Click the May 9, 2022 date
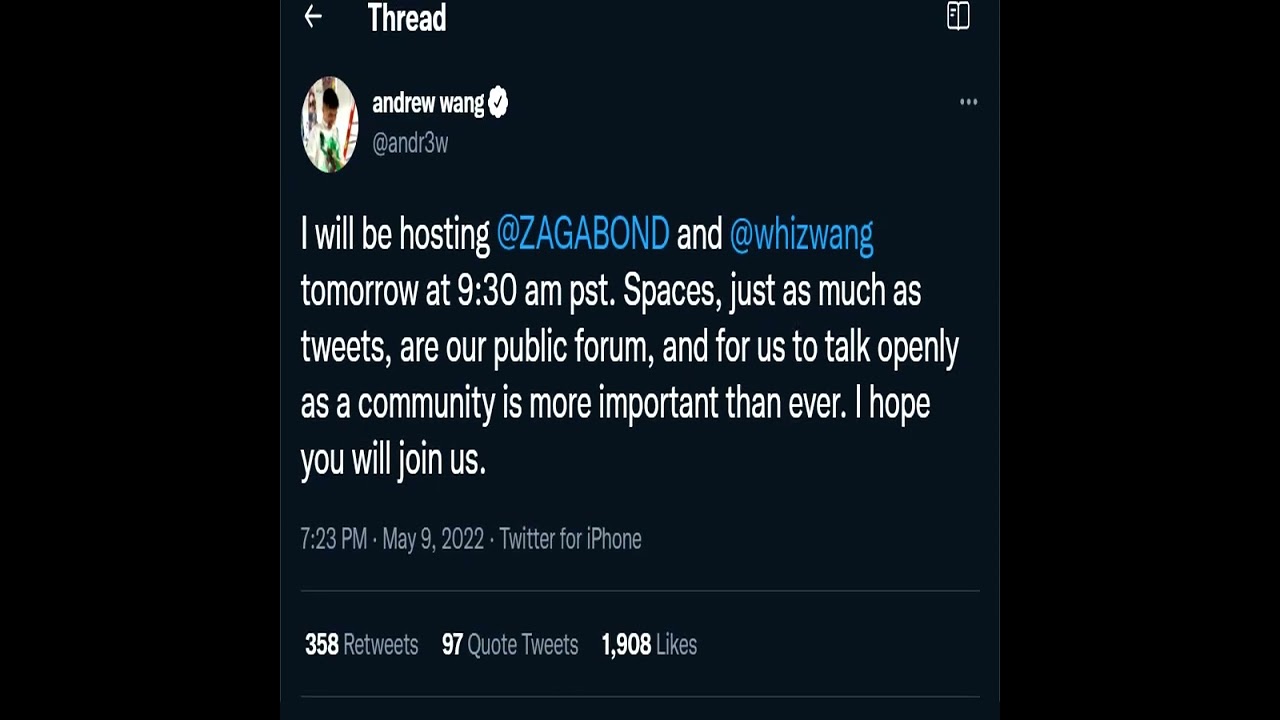1280x720 pixels. point(433,539)
